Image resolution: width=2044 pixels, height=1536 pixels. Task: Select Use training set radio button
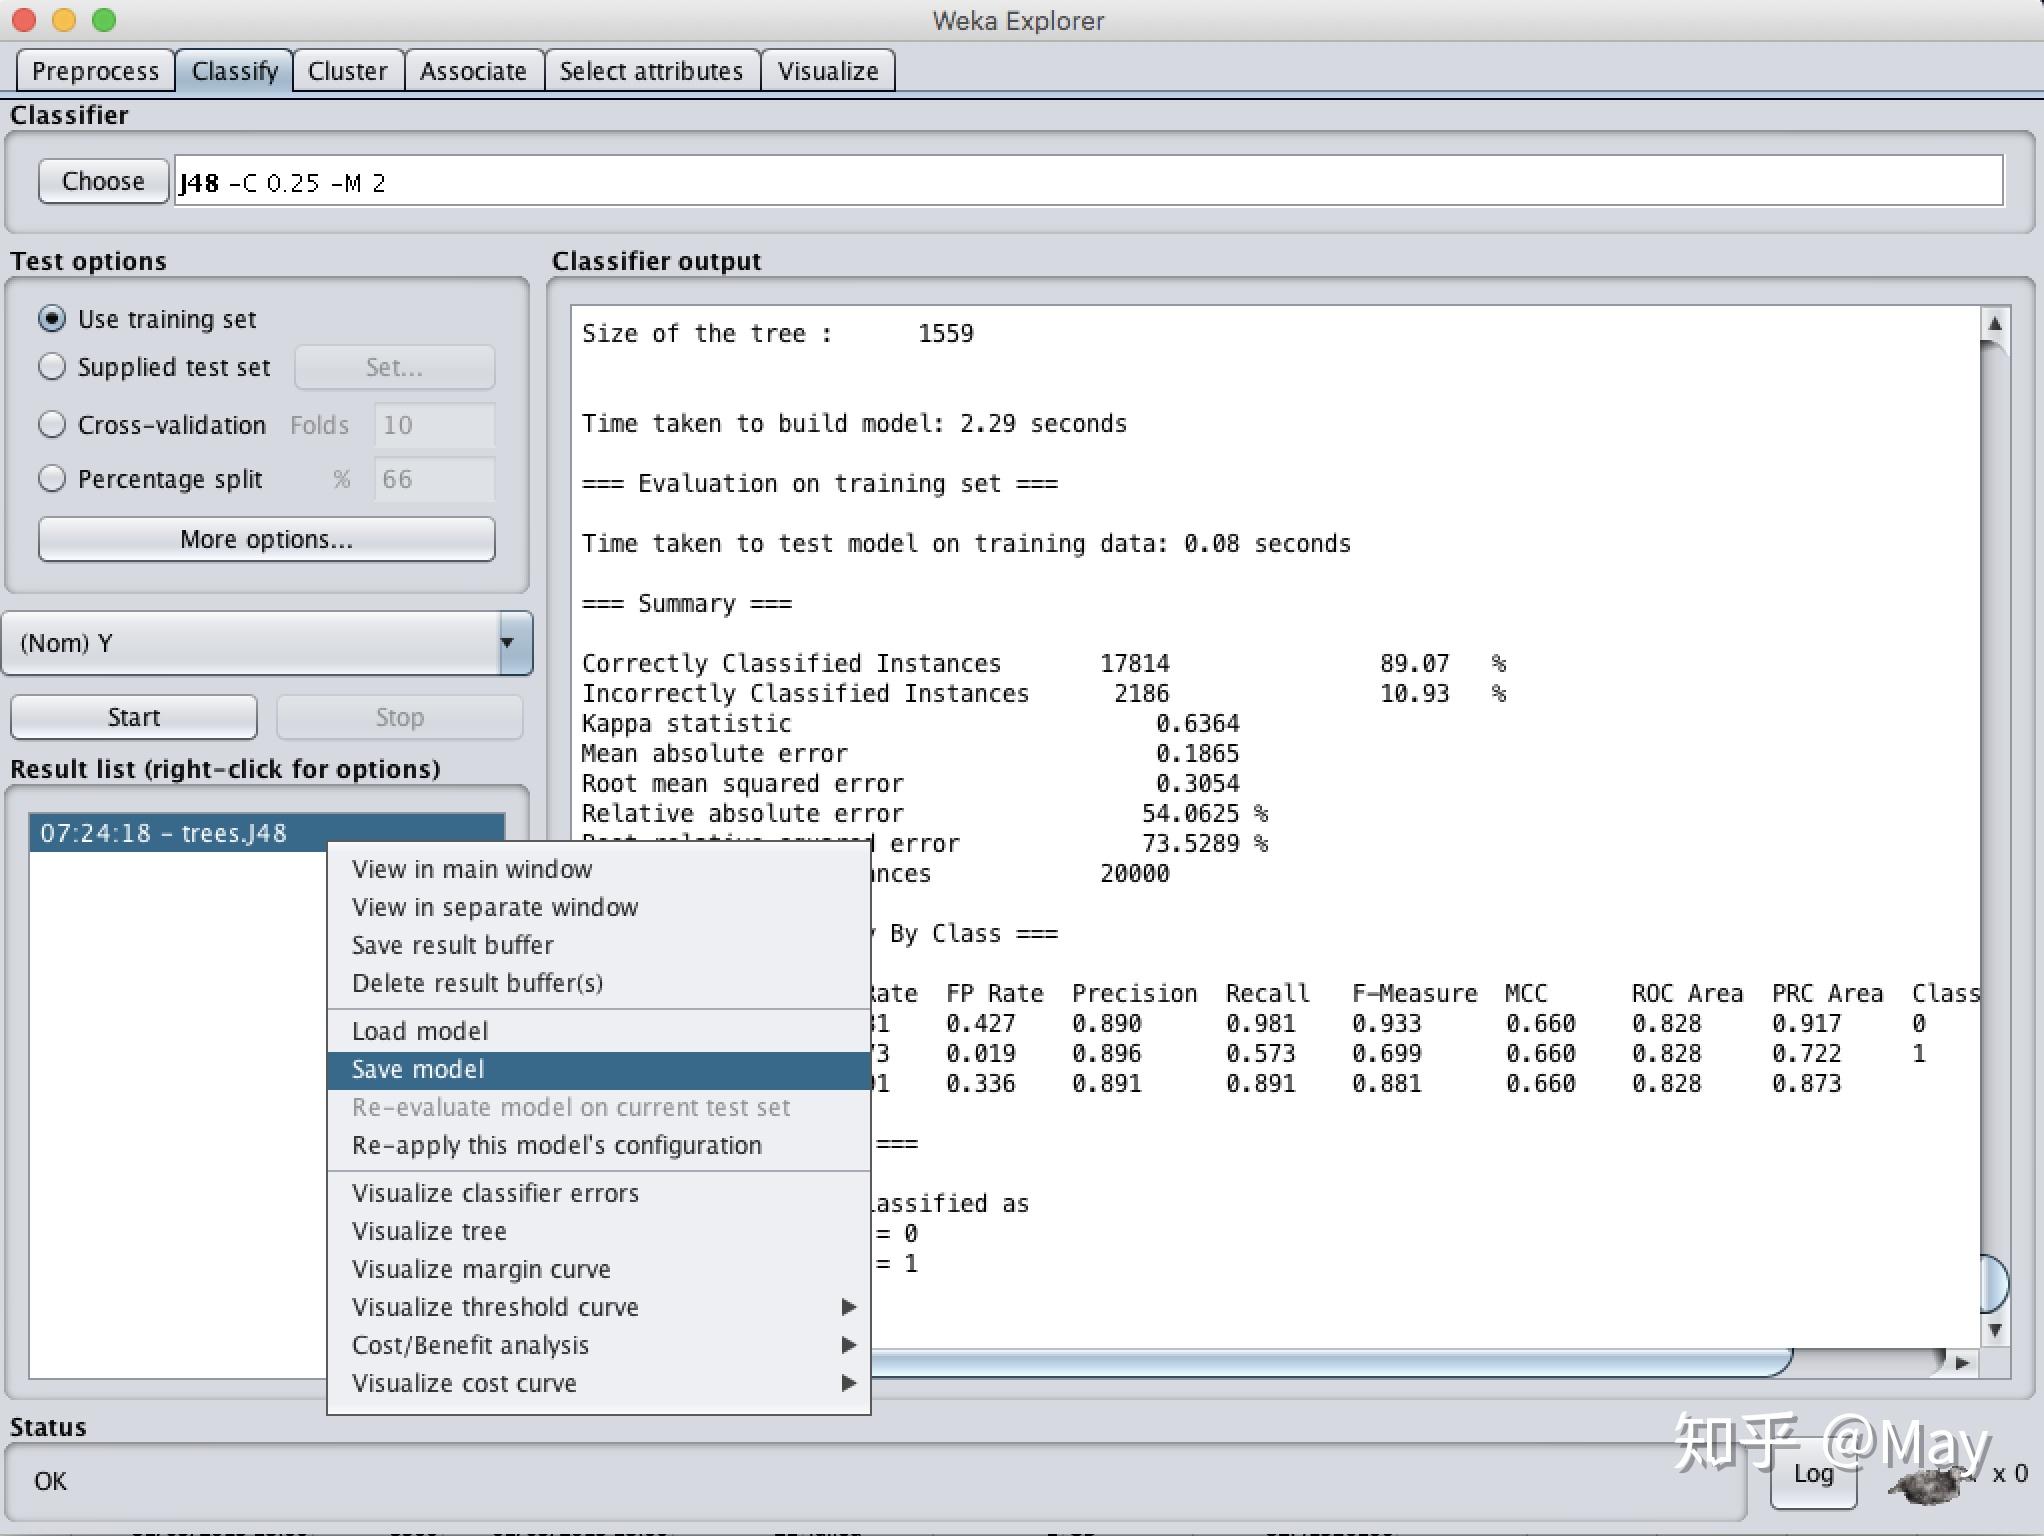click(x=52, y=319)
